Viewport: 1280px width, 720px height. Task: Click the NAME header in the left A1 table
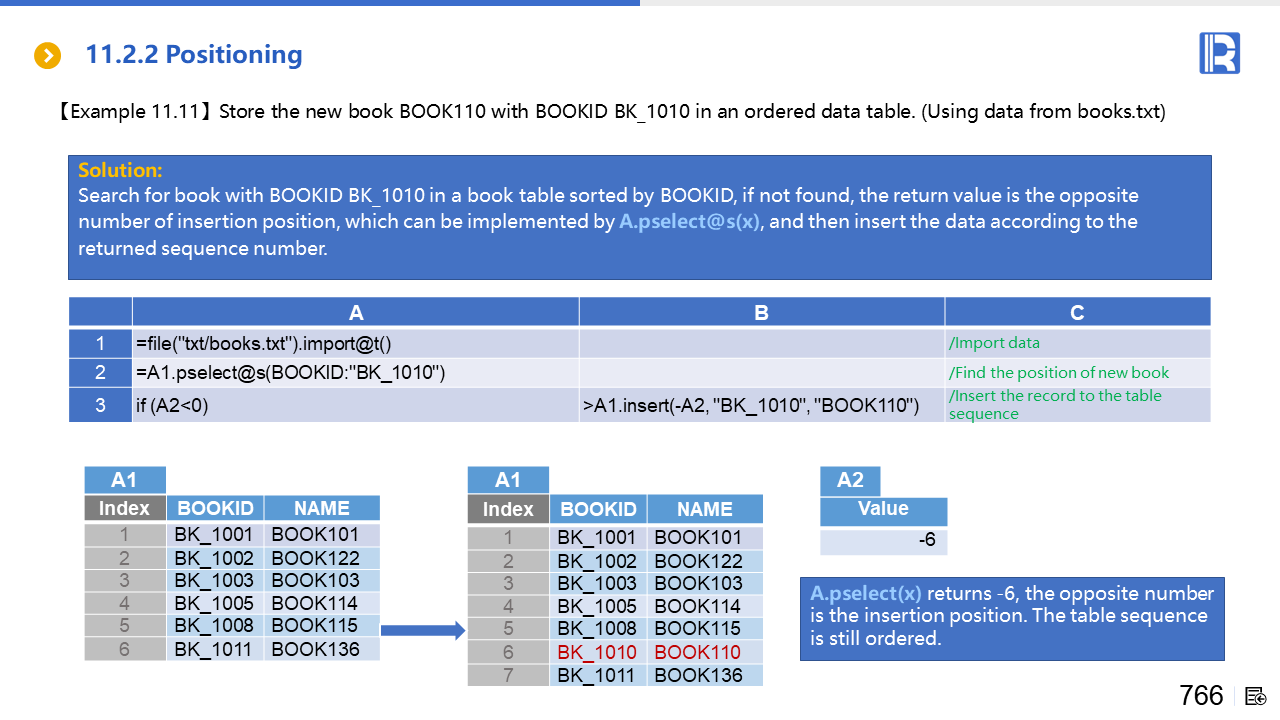(322, 508)
